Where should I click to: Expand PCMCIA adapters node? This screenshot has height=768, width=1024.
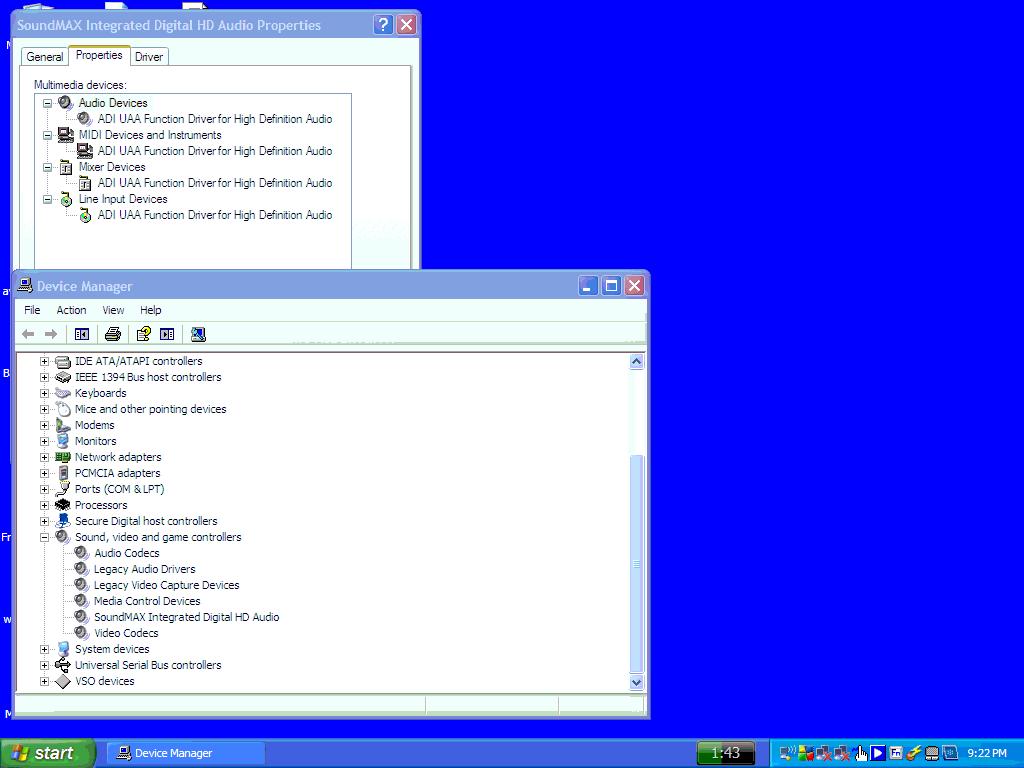tap(44, 473)
